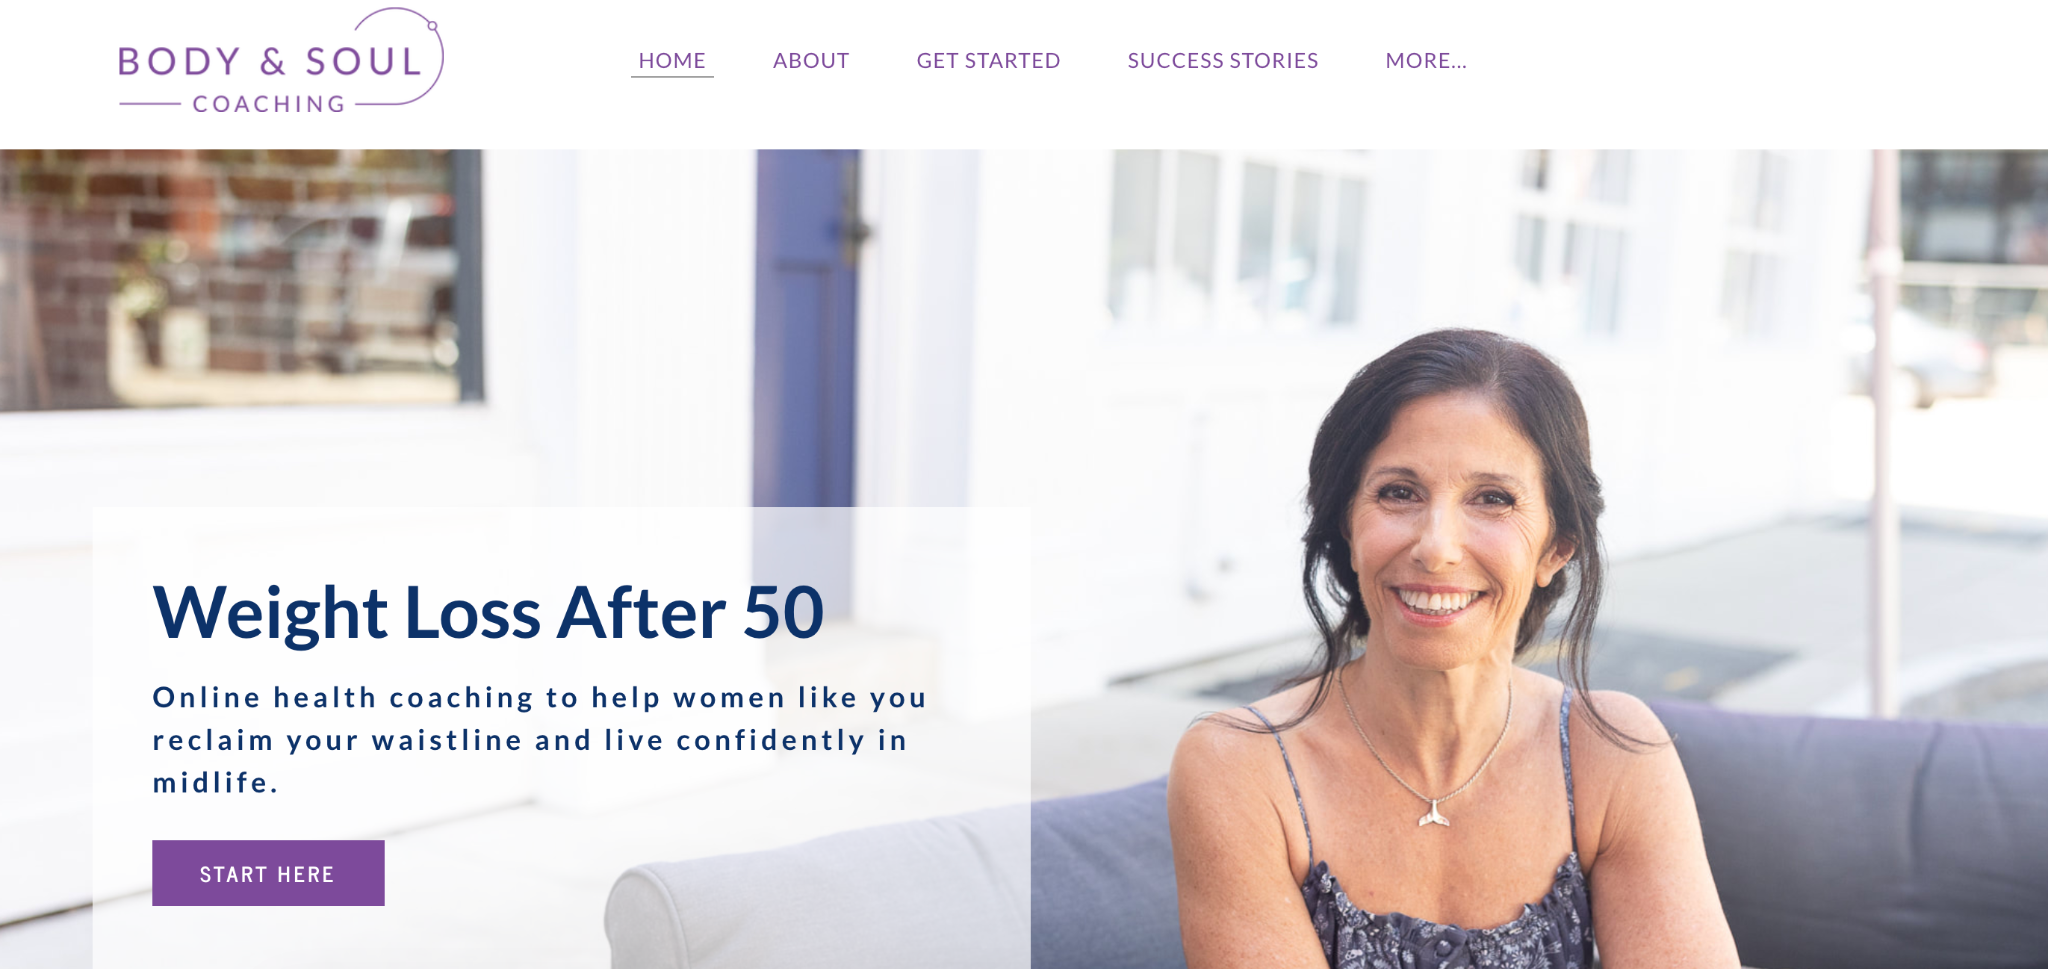Click the Body & Soul Coaching logo
The width and height of the screenshot is (2048, 969).
coord(281,61)
